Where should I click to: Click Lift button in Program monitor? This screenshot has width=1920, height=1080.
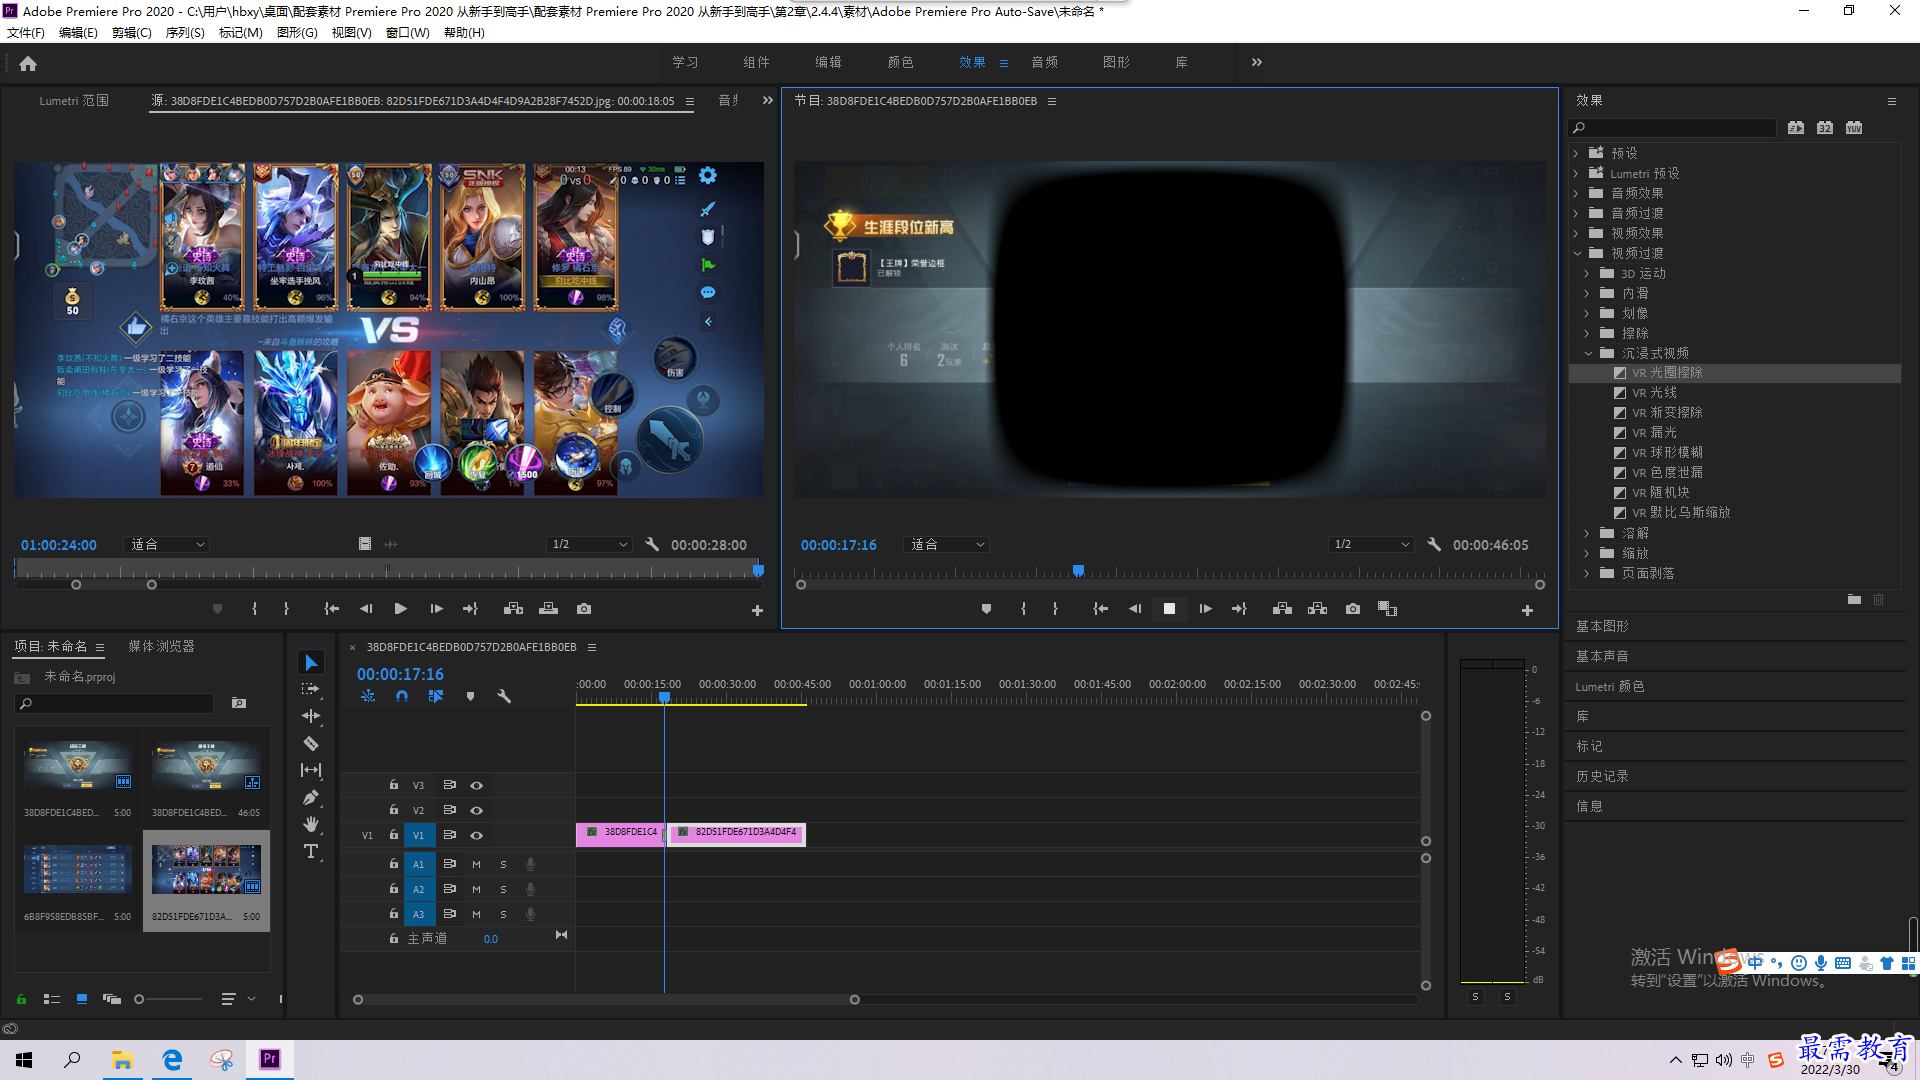(1282, 609)
